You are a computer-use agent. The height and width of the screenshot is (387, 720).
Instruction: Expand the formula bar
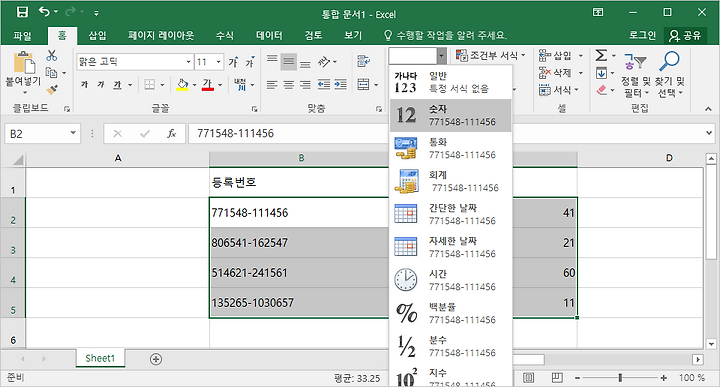[709, 133]
